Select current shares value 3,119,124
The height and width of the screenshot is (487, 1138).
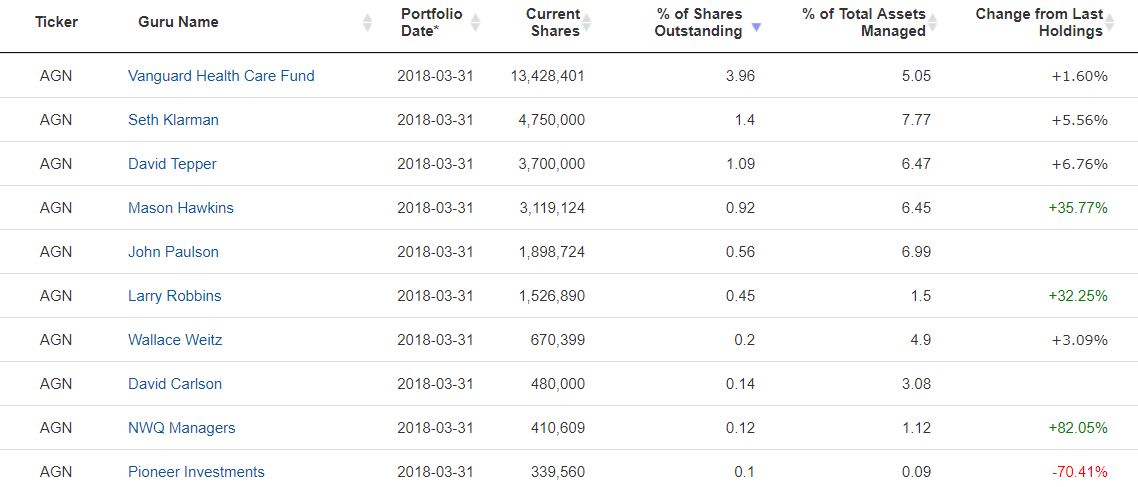click(552, 208)
